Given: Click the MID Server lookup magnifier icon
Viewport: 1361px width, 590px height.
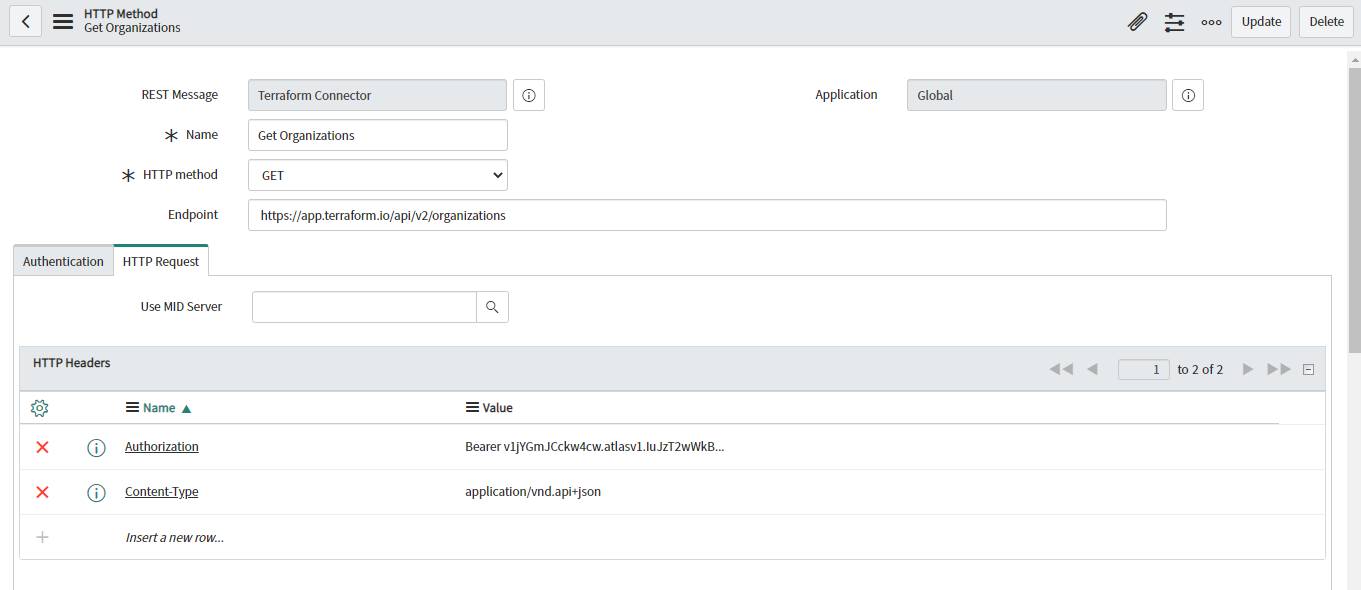Looking at the screenshot, I should (x=492, y=306).
